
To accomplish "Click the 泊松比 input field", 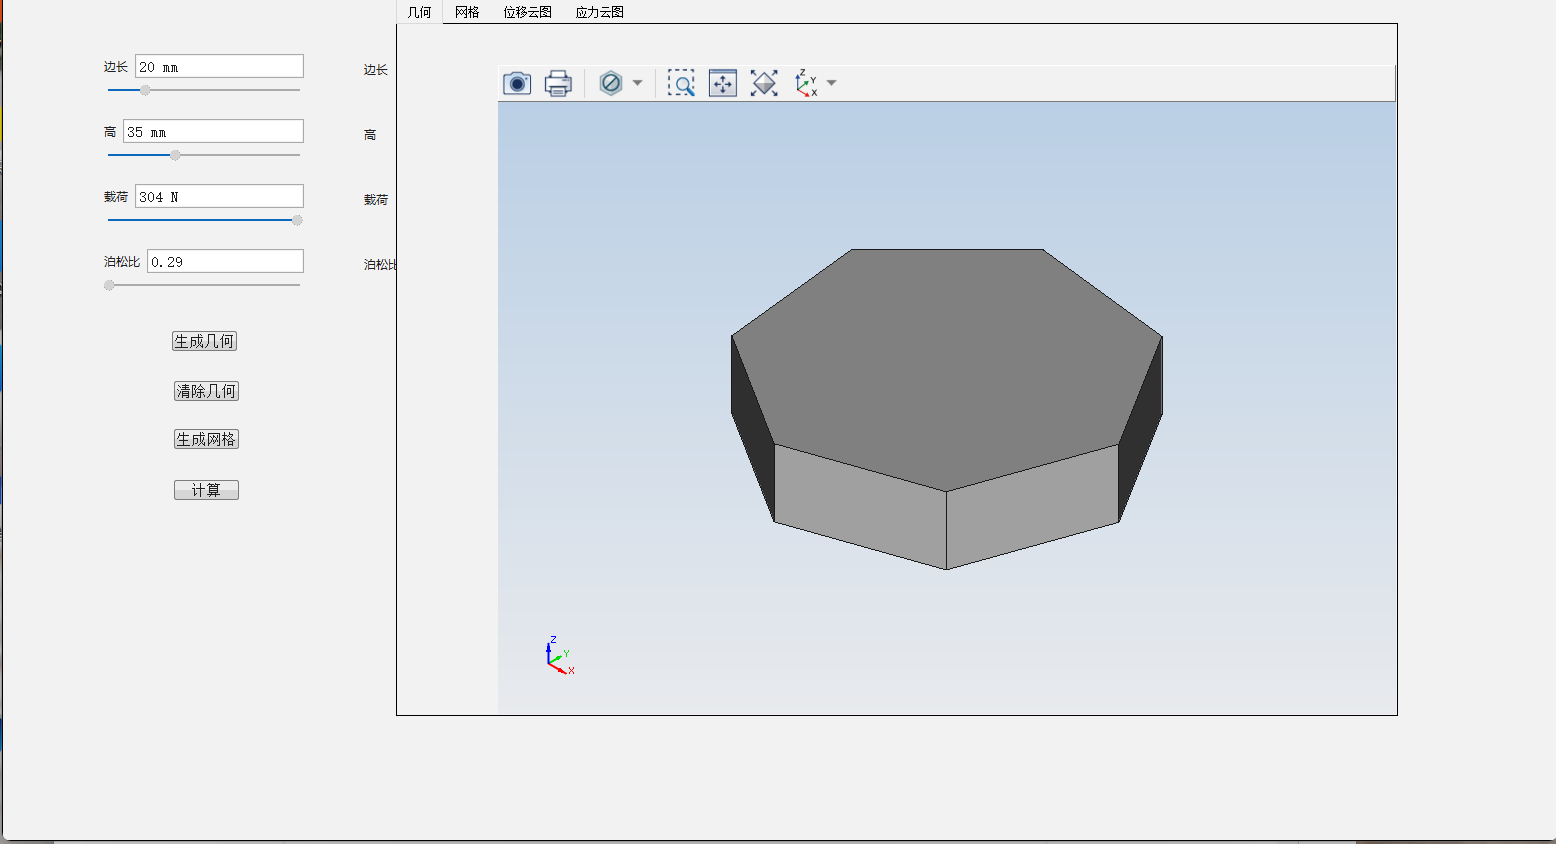I will [x=225, y=261].
